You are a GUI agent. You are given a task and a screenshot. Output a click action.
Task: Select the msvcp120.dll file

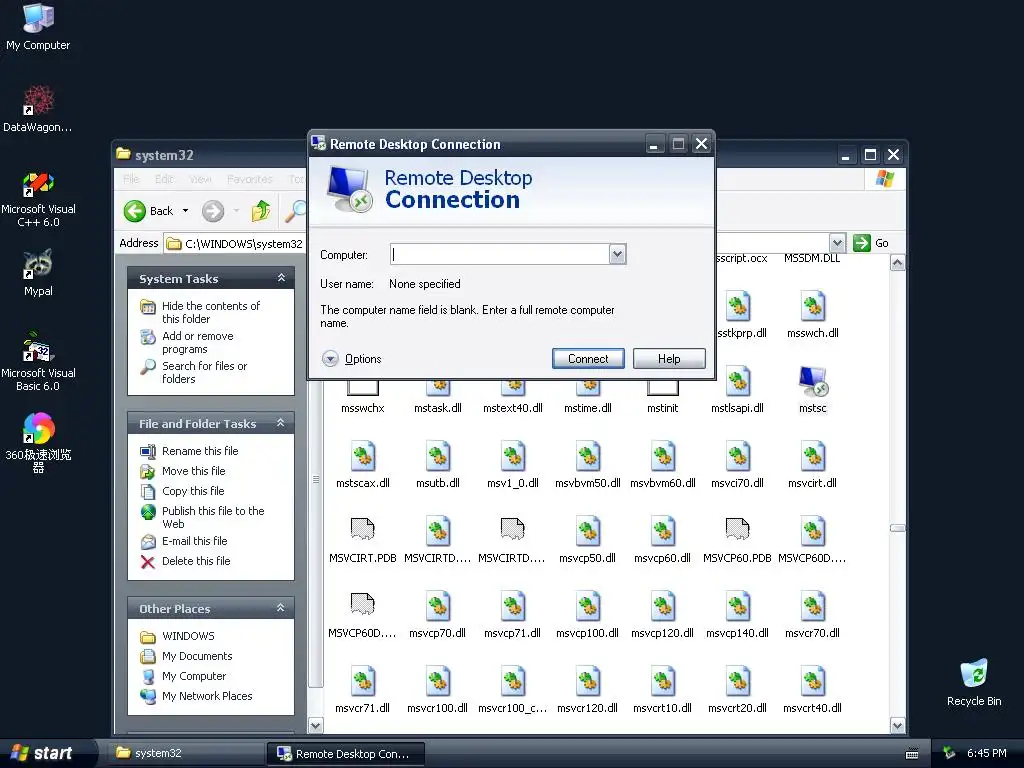[x=663, y=615]
